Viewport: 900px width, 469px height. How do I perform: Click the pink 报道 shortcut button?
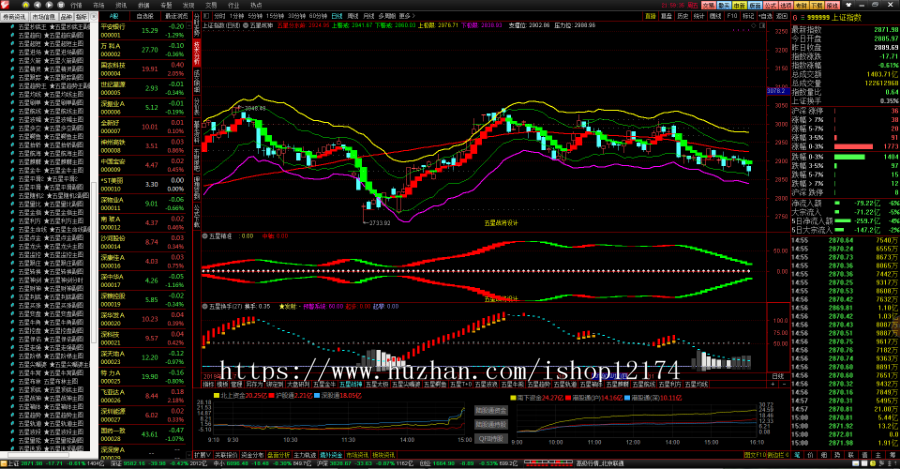pyautogui.click(x=832, y=5)
